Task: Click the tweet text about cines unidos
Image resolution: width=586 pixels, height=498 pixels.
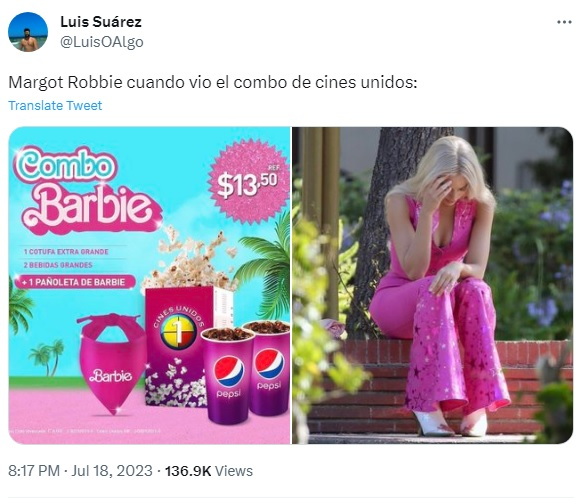Action: click(212, 82)
